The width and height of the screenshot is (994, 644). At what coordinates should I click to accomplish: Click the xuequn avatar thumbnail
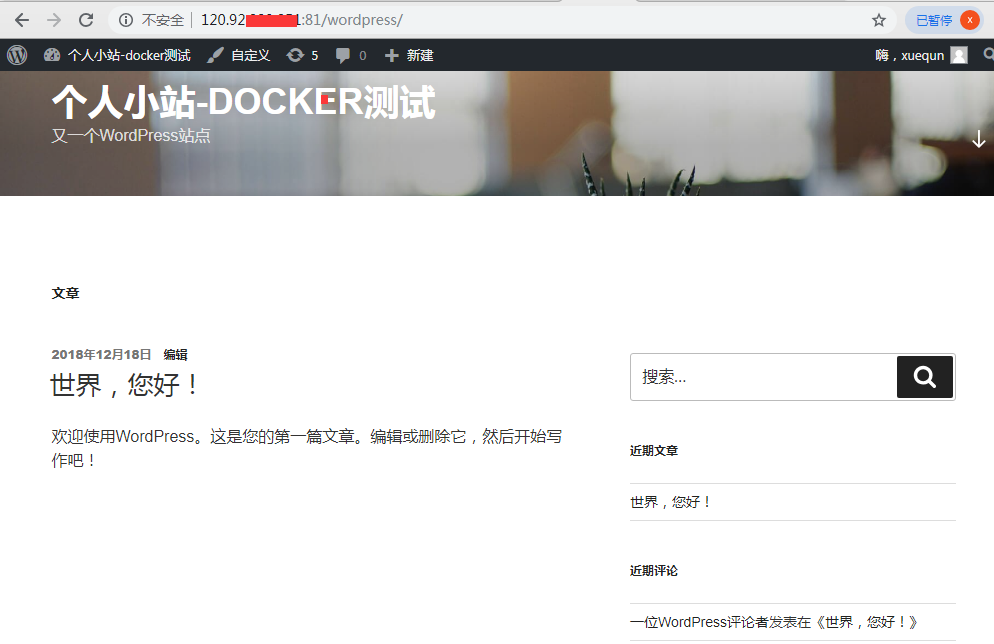coord(960,55)
